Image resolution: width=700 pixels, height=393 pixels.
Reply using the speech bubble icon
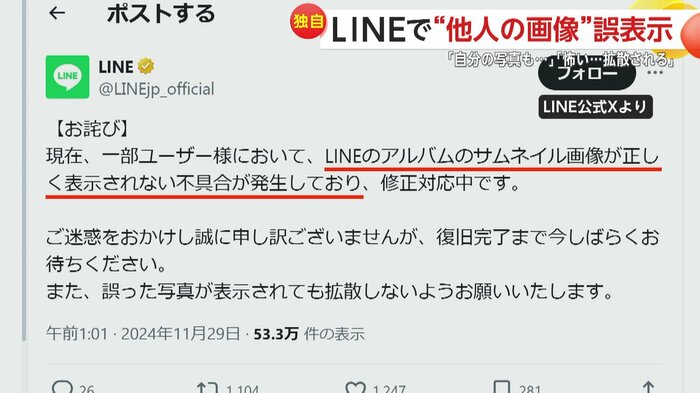tap(62, 388)
